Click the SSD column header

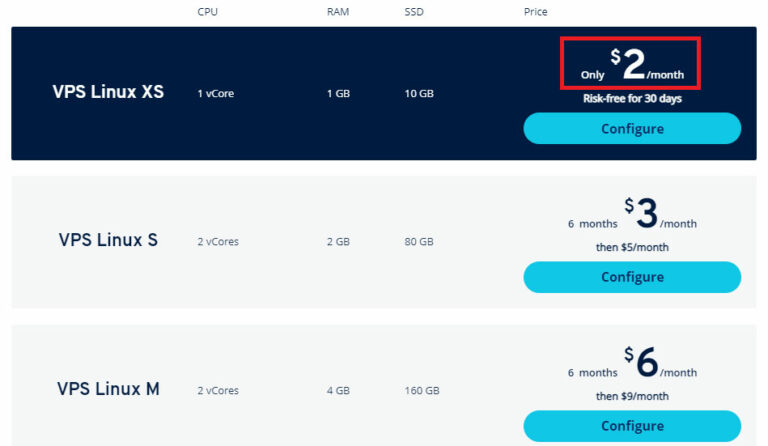414,12
